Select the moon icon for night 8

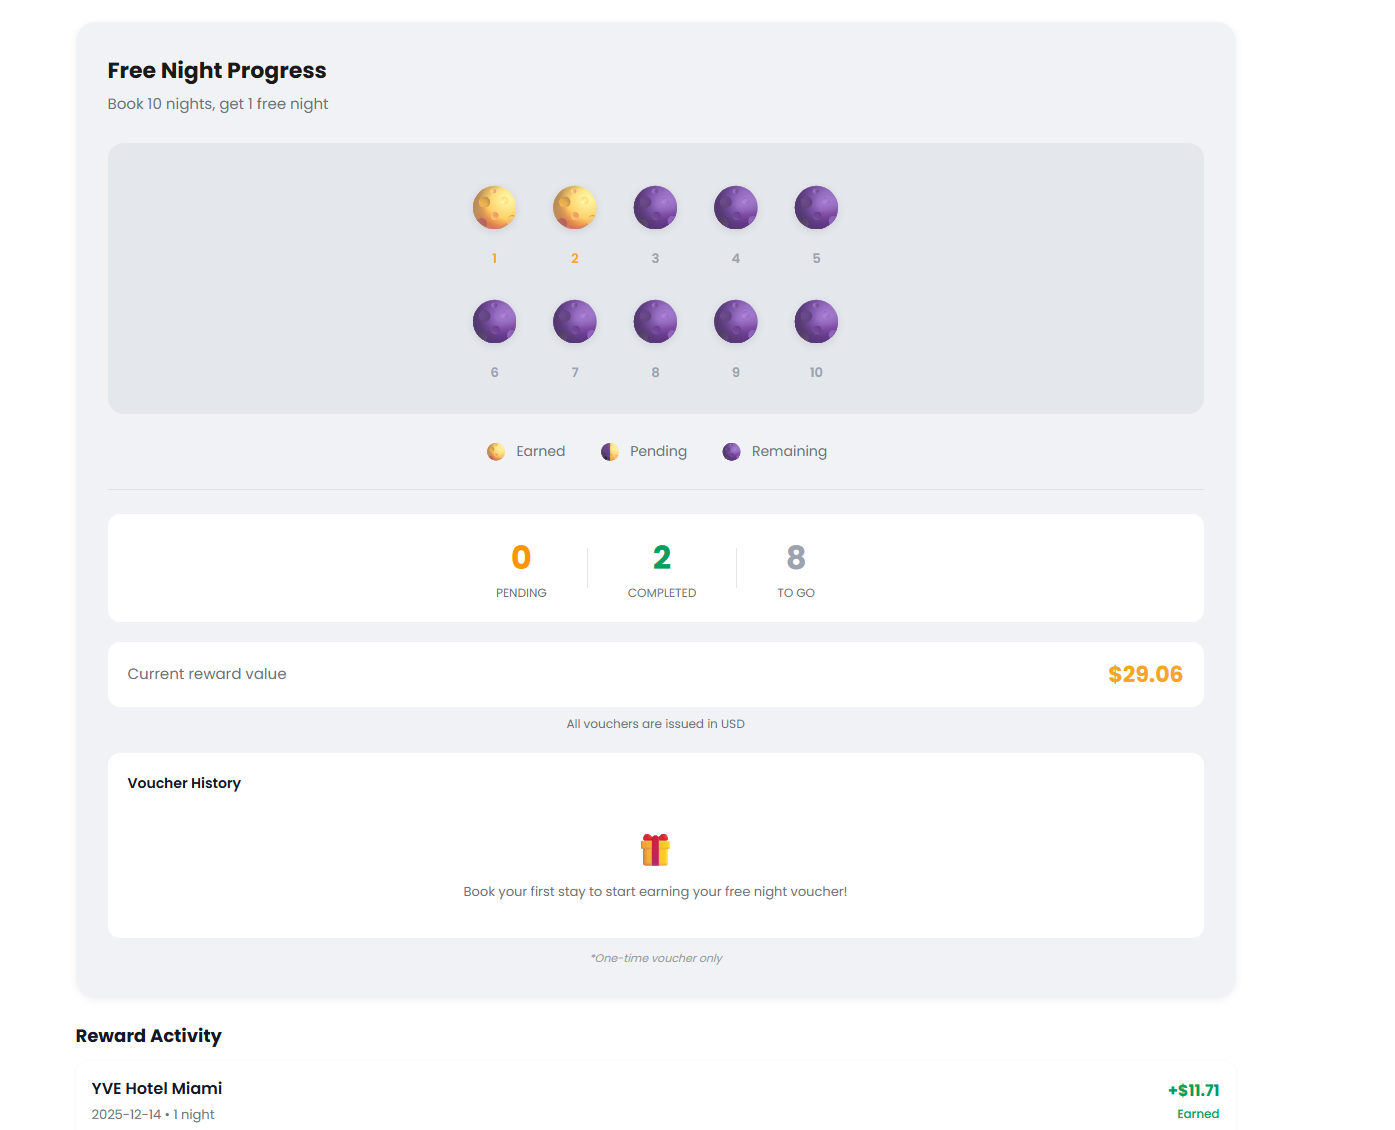(x=655, y=321)
